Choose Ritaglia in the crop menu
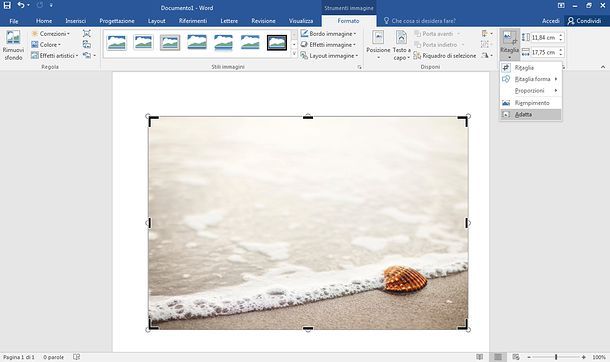 (x=531, y=68)
